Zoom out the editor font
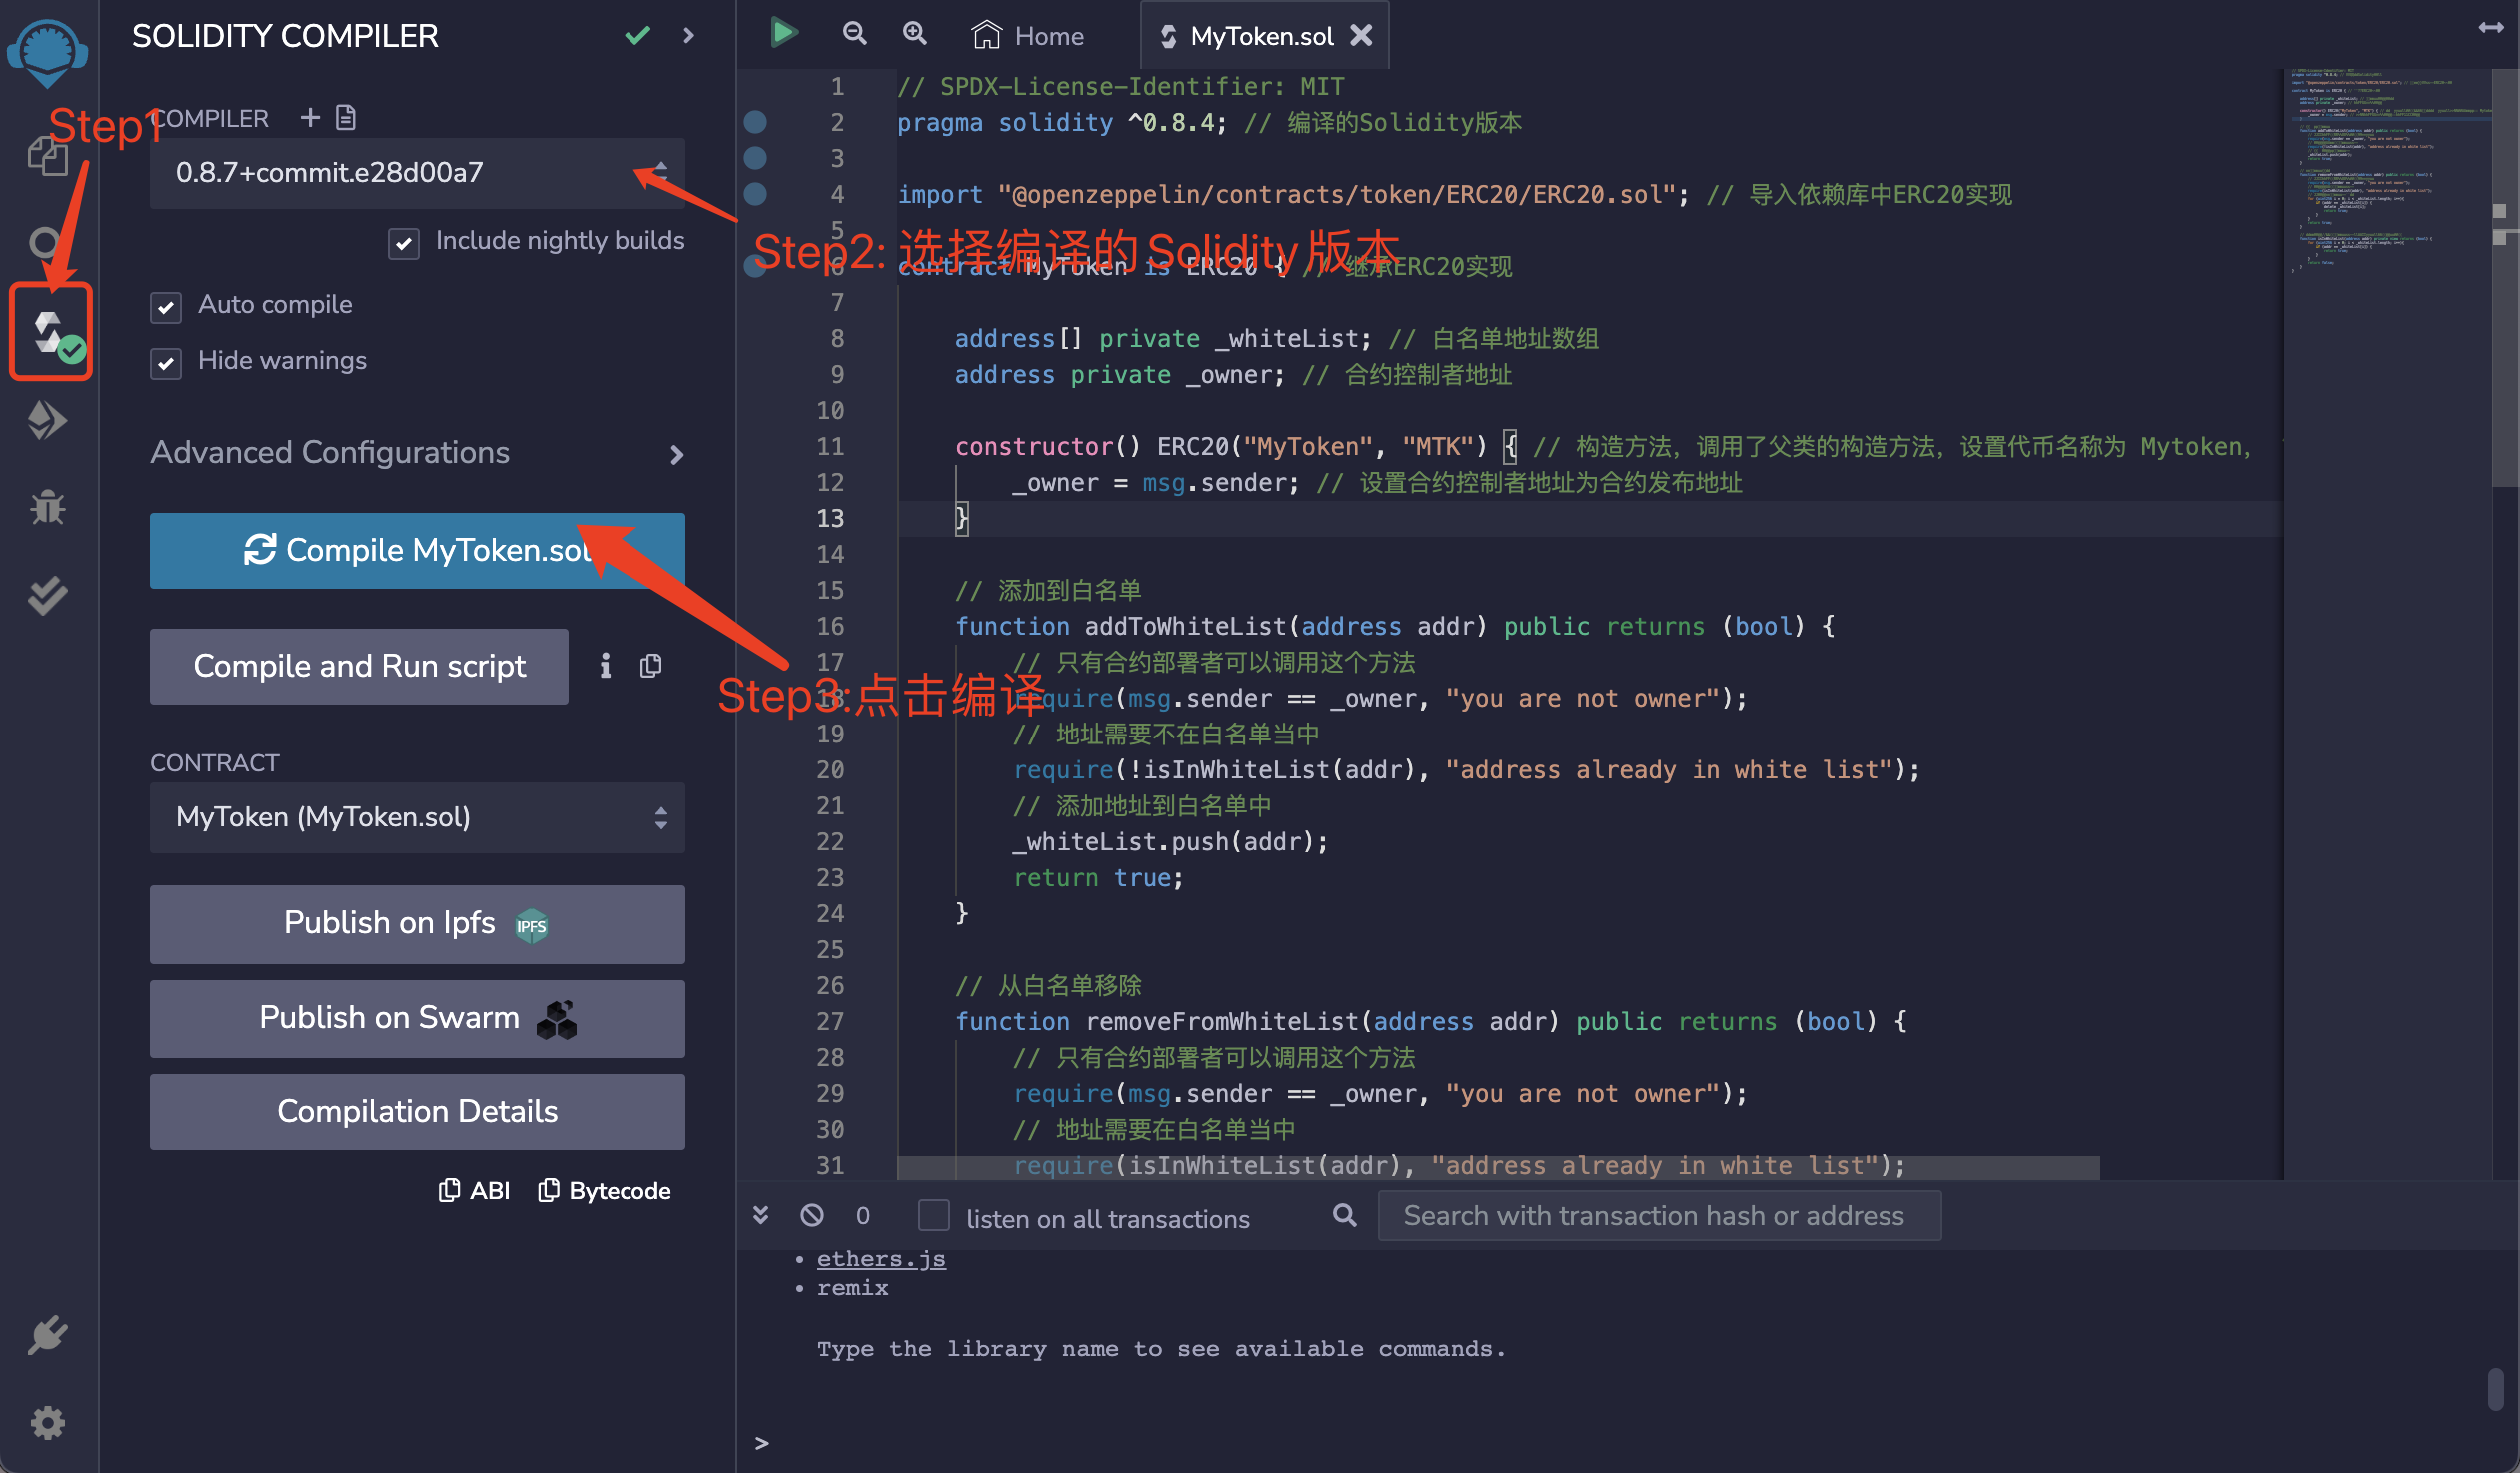 click(x=854, y=34)
